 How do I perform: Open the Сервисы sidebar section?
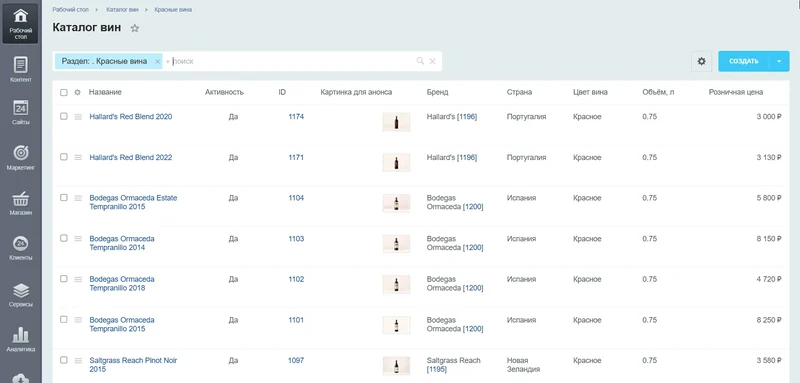(x=20, y=294)
